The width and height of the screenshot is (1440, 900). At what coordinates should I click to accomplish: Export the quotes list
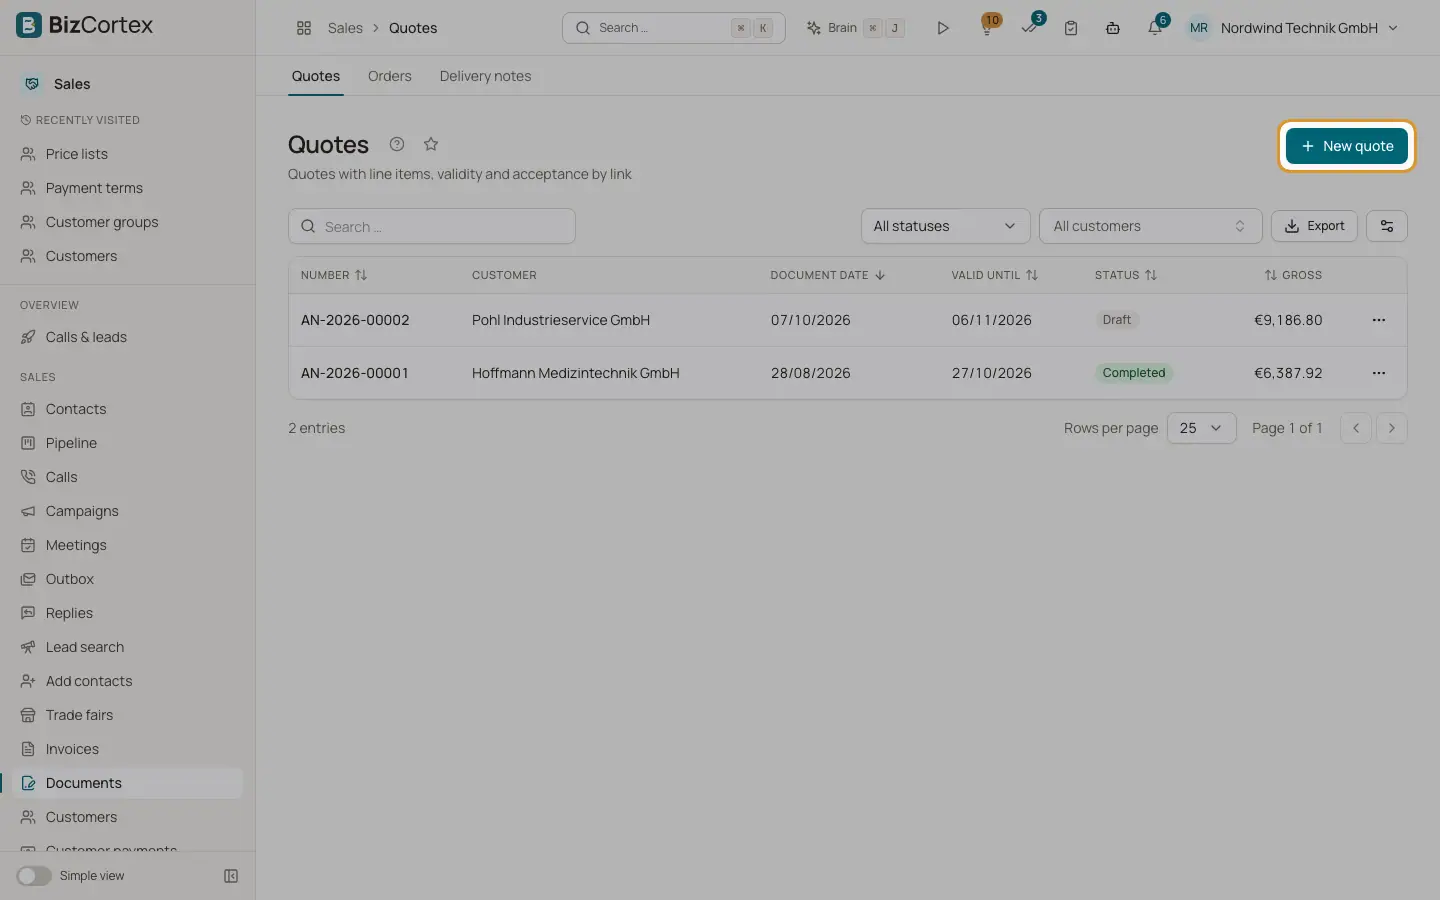tap(1314, 226)
